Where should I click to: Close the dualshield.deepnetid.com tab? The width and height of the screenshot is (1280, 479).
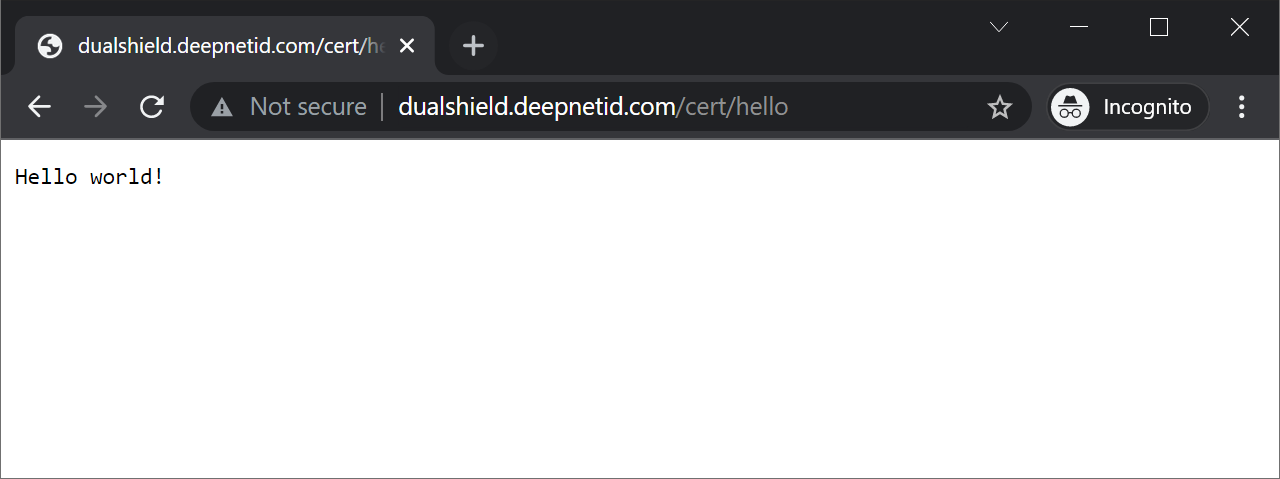tap(407, 46)
